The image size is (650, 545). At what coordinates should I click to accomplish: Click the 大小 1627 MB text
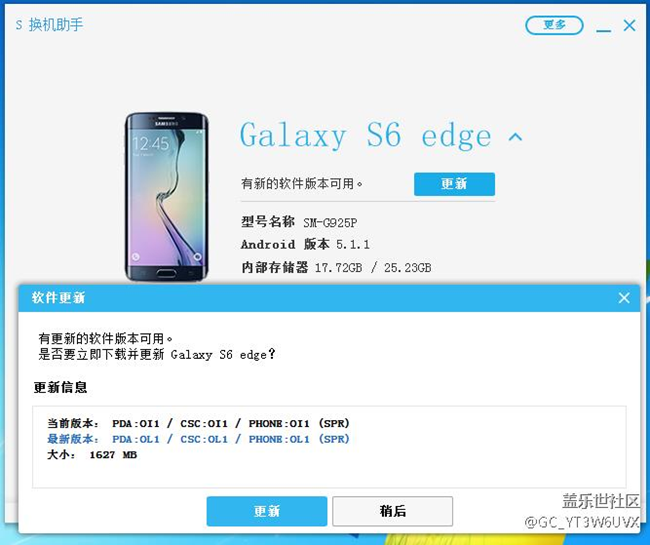(x=92, y=455)
